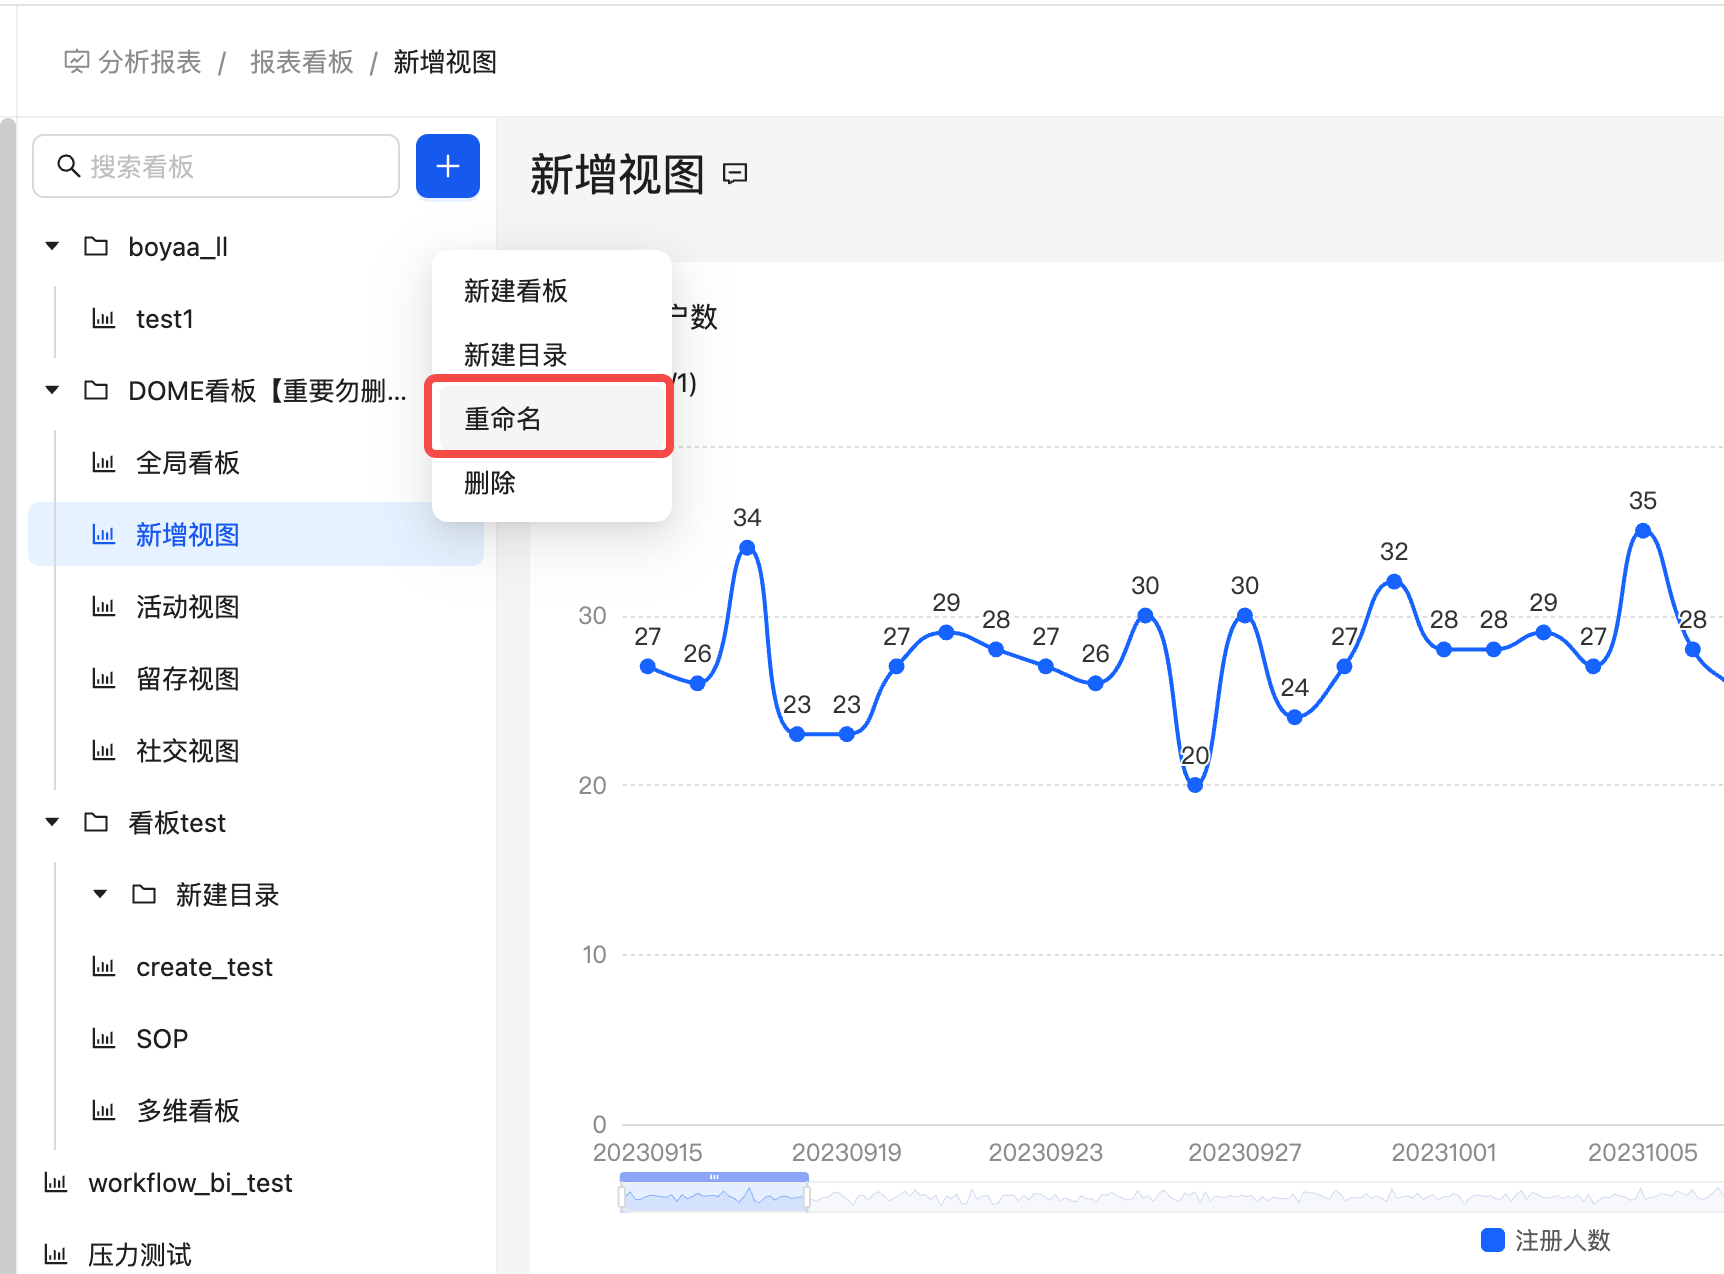Go to 报表看板 breadcrumb link
This screenshot has height=1274, width=1724.
(301, 62)
